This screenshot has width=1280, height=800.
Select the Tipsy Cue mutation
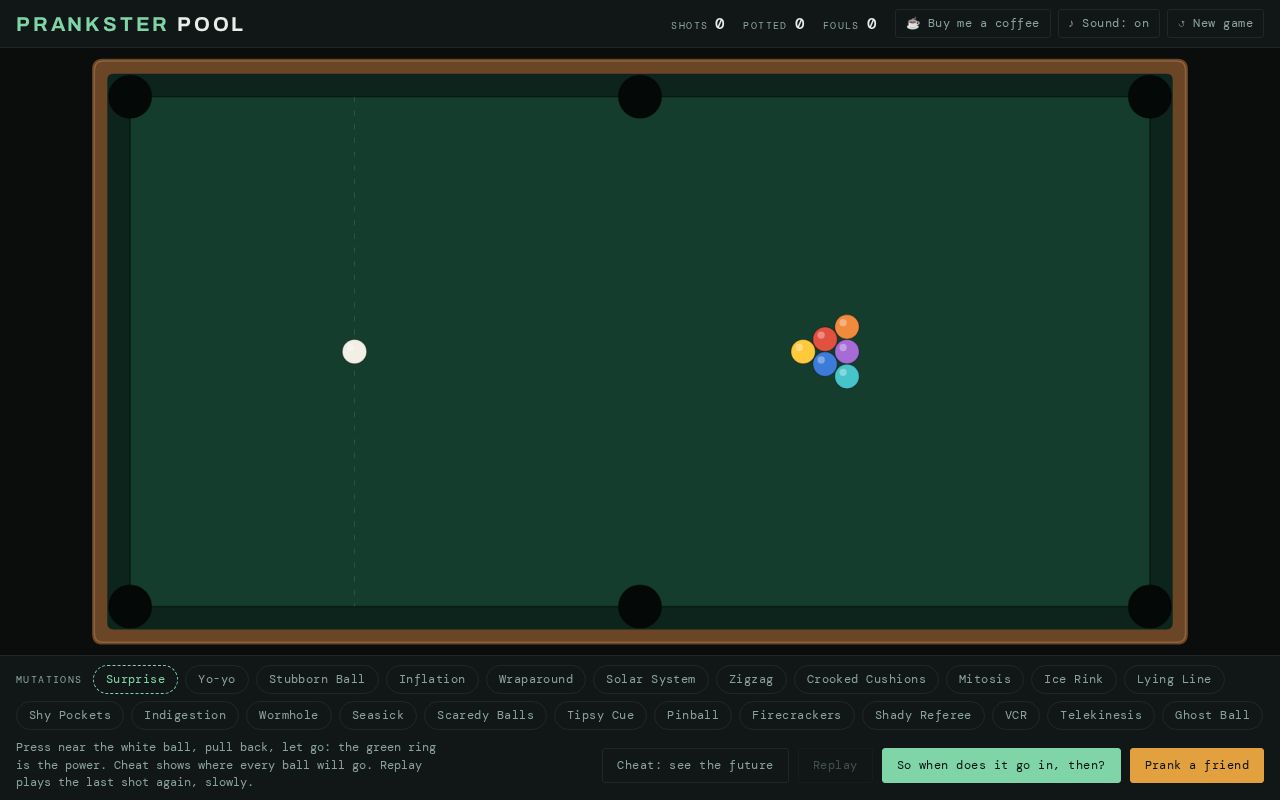point(600,716)
